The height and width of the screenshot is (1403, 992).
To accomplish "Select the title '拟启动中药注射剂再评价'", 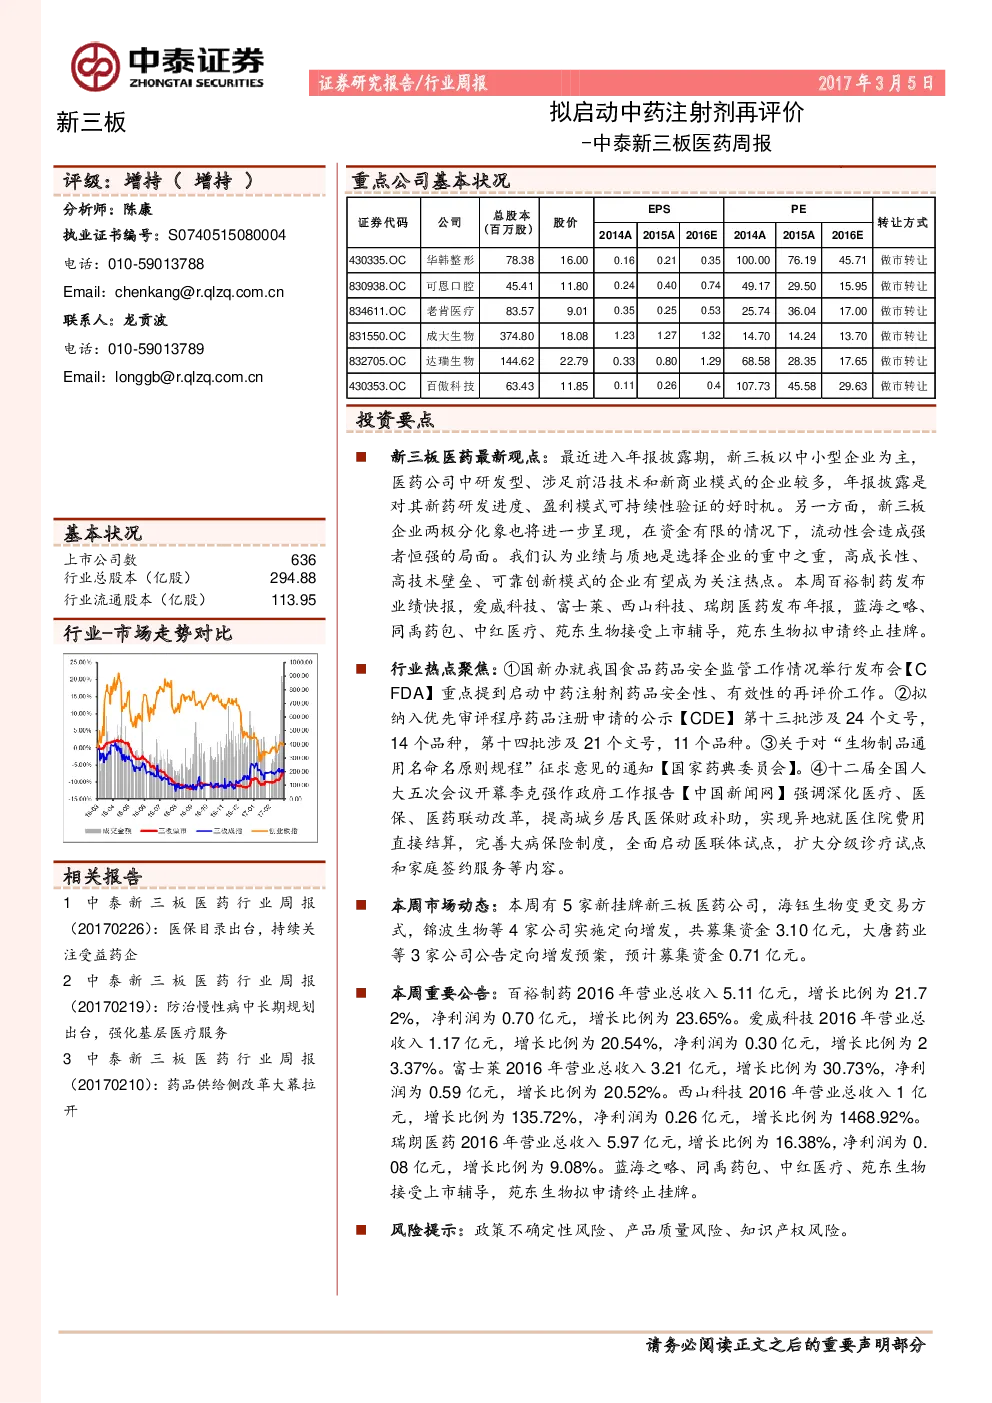I will tap(677, 112).
